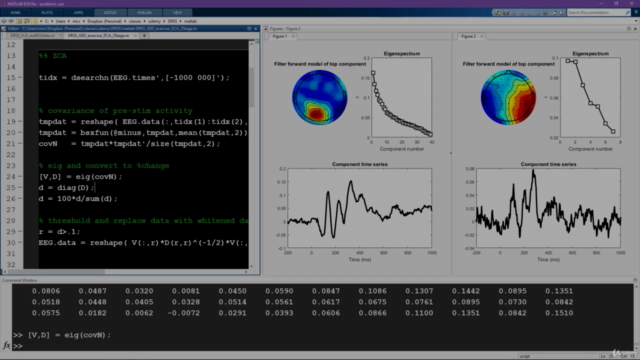The height and width of the screenshot is (360, 640).
Task: Expand the dropdown arrow before Users
Action: (x=53, y=21)
